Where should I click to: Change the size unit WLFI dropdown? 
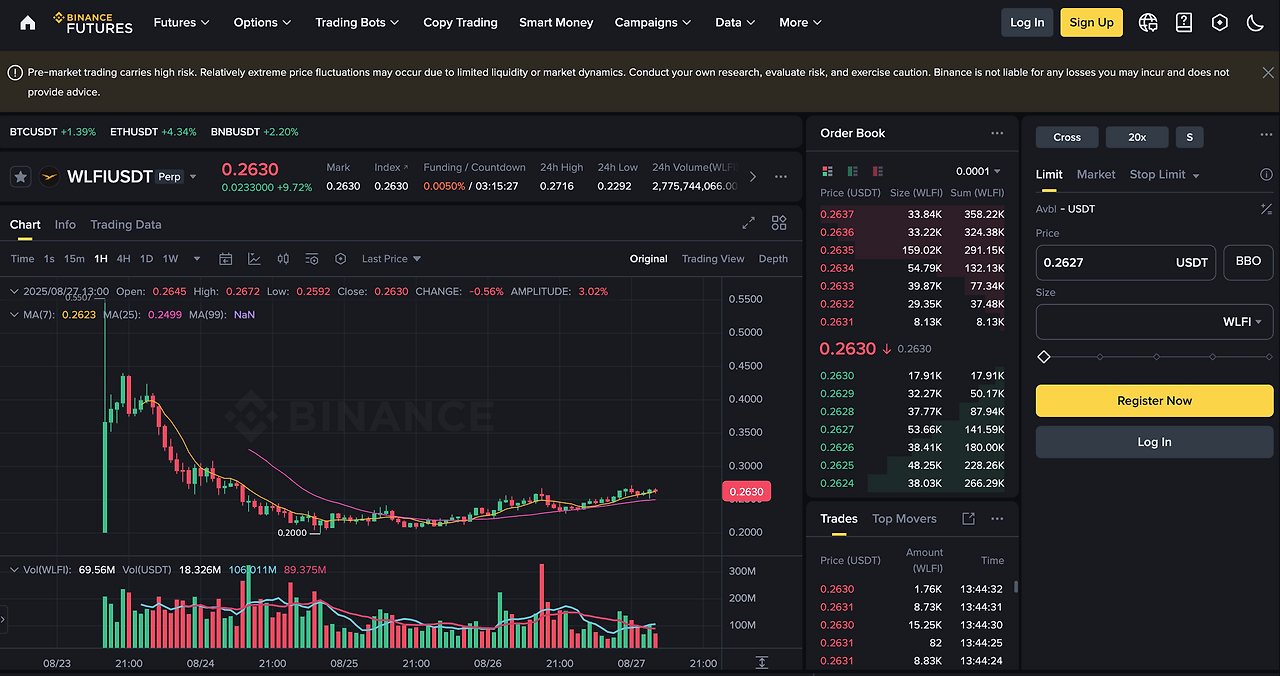pyautogui.click(x=1242, y=322)
